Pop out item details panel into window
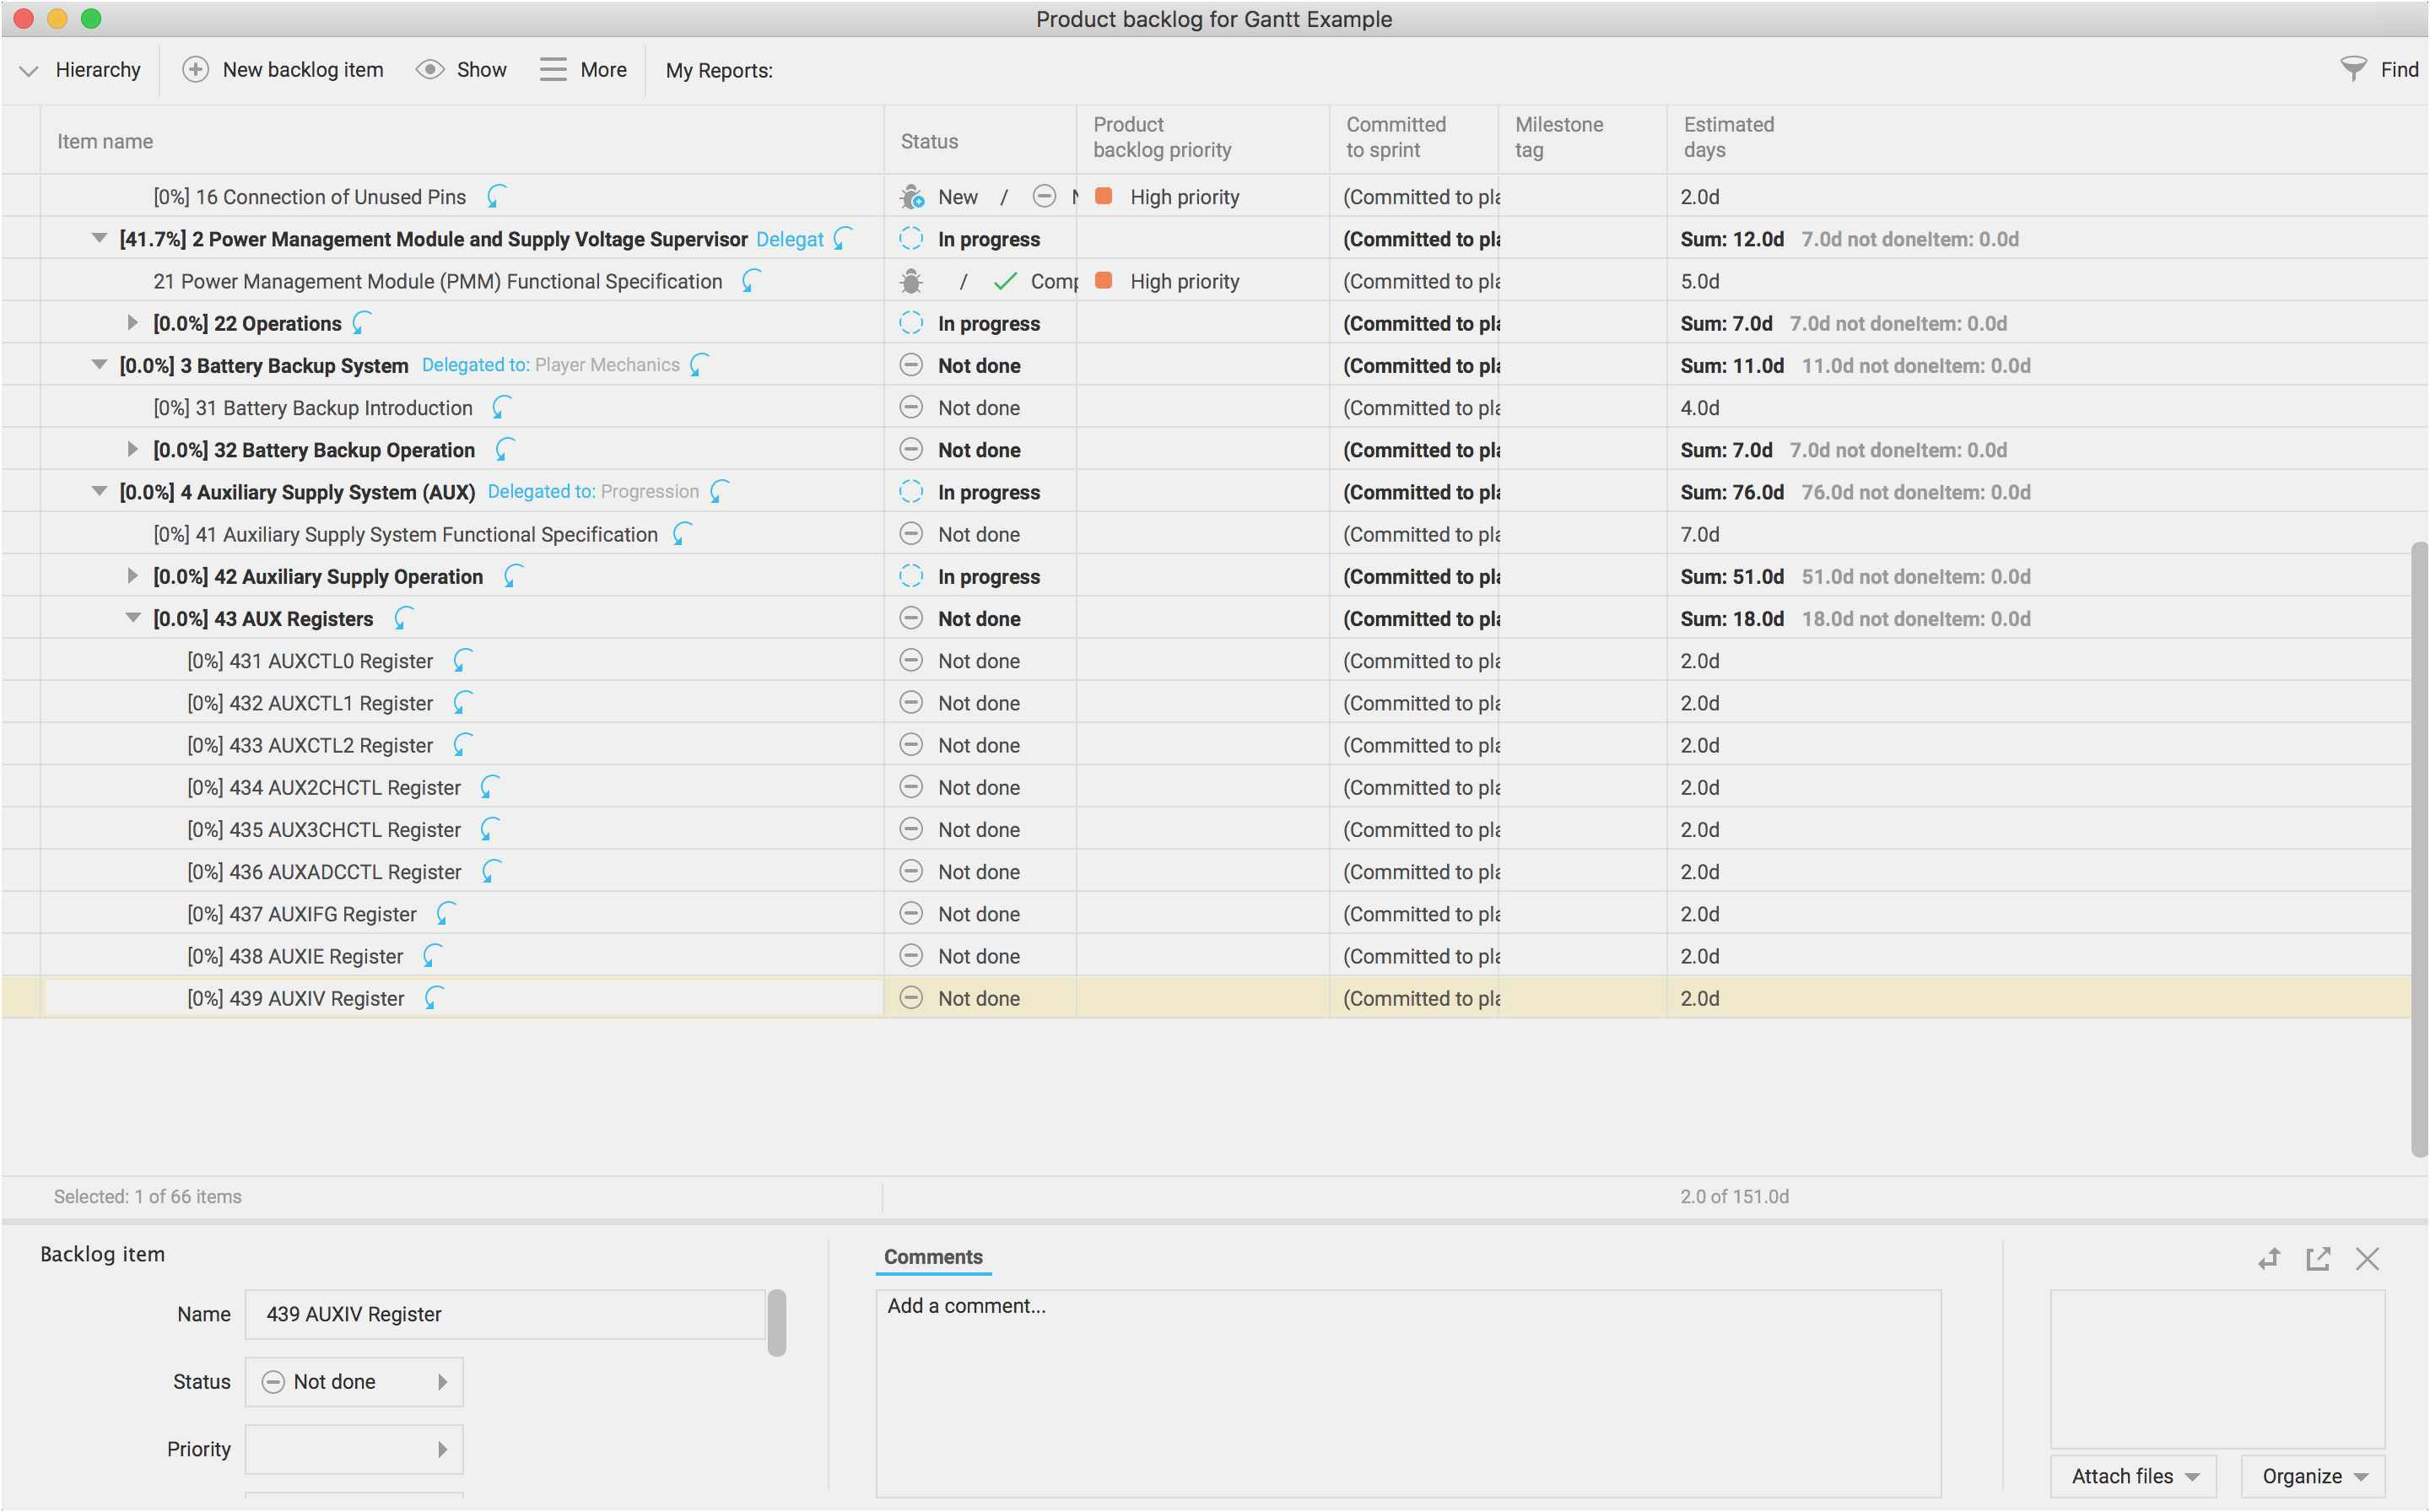The height and width of the screenshot is (1512, 2430). pyautogui.click(x=2317, y=1258)
